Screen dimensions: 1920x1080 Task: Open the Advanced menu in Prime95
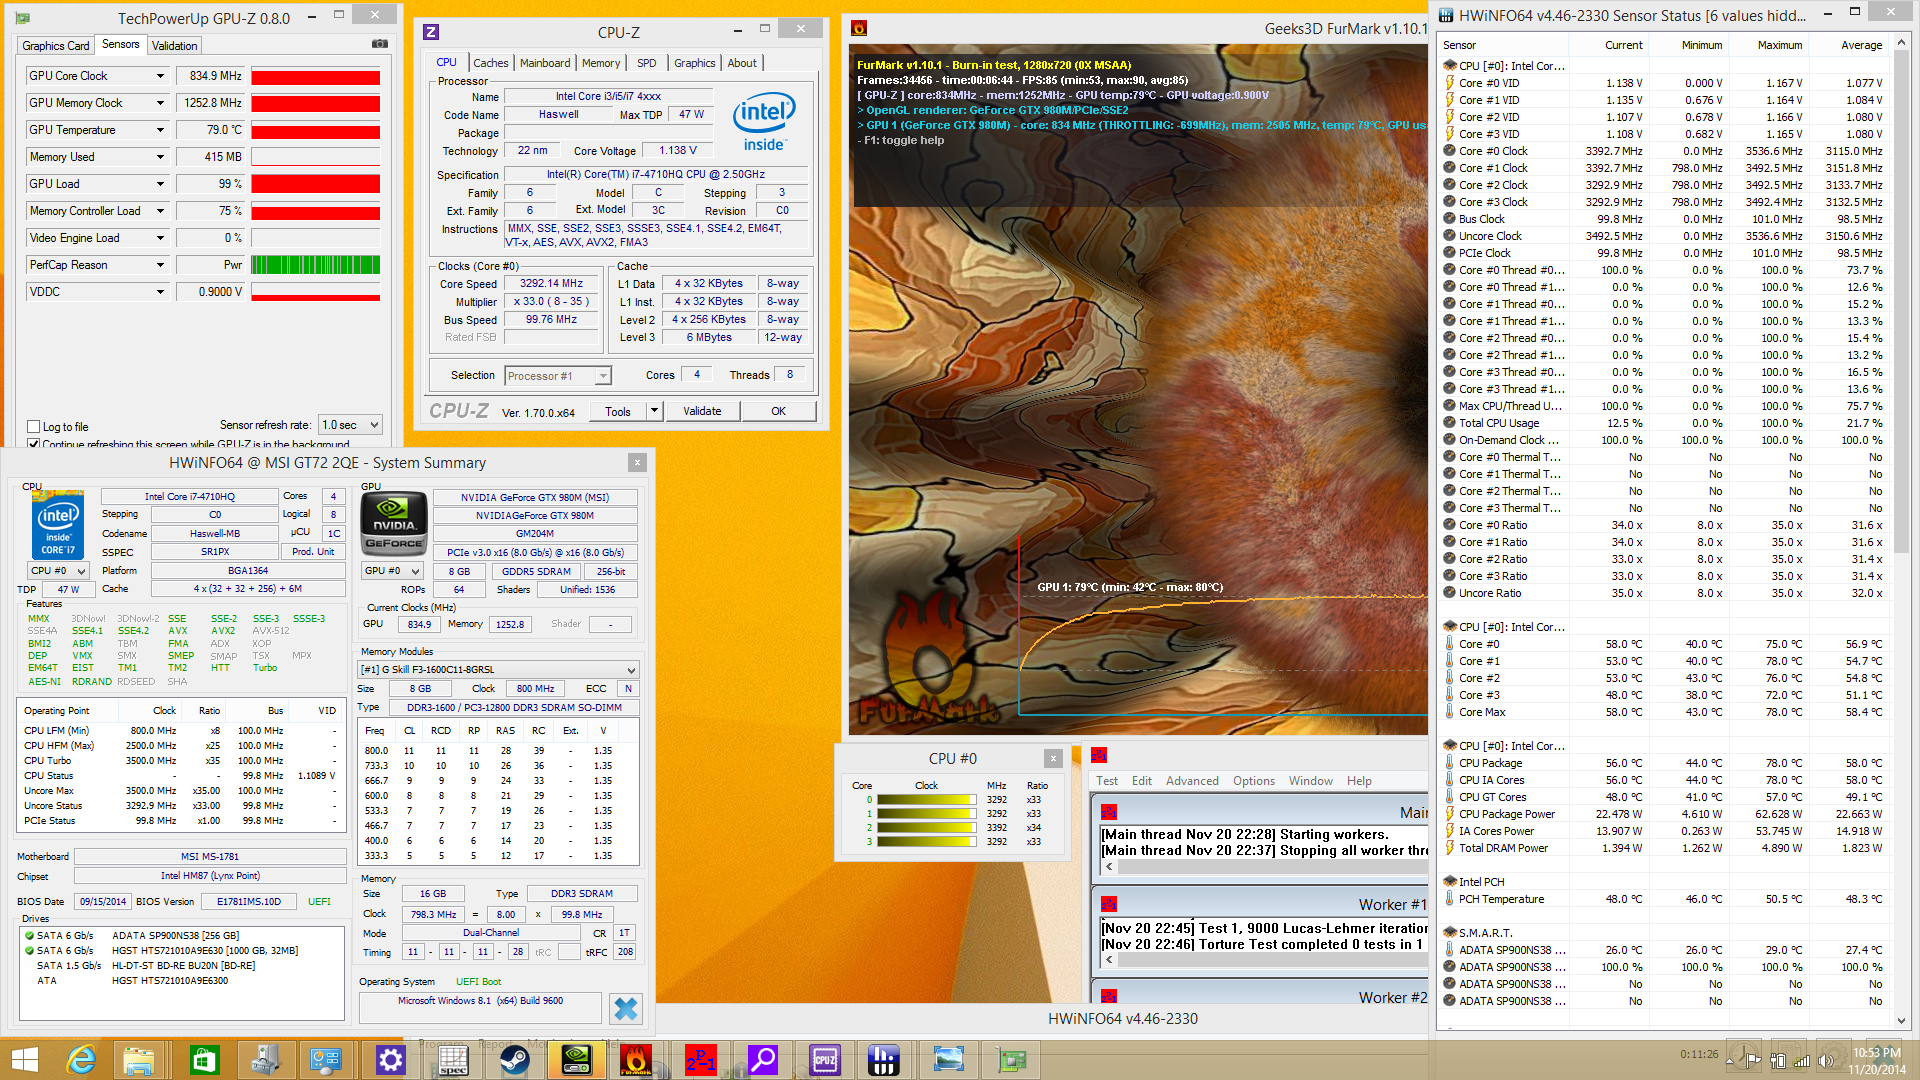[1192, 781]
